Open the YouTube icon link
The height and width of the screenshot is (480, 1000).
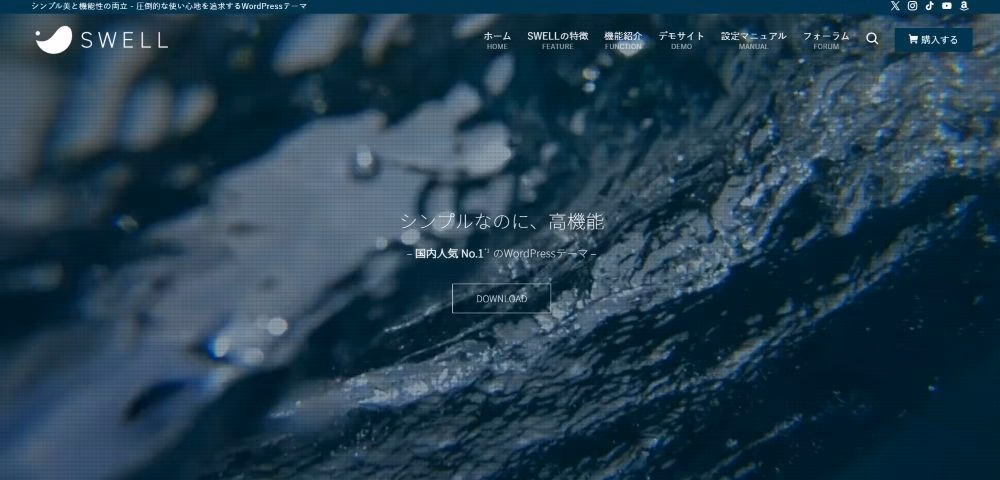coord(947,6)
